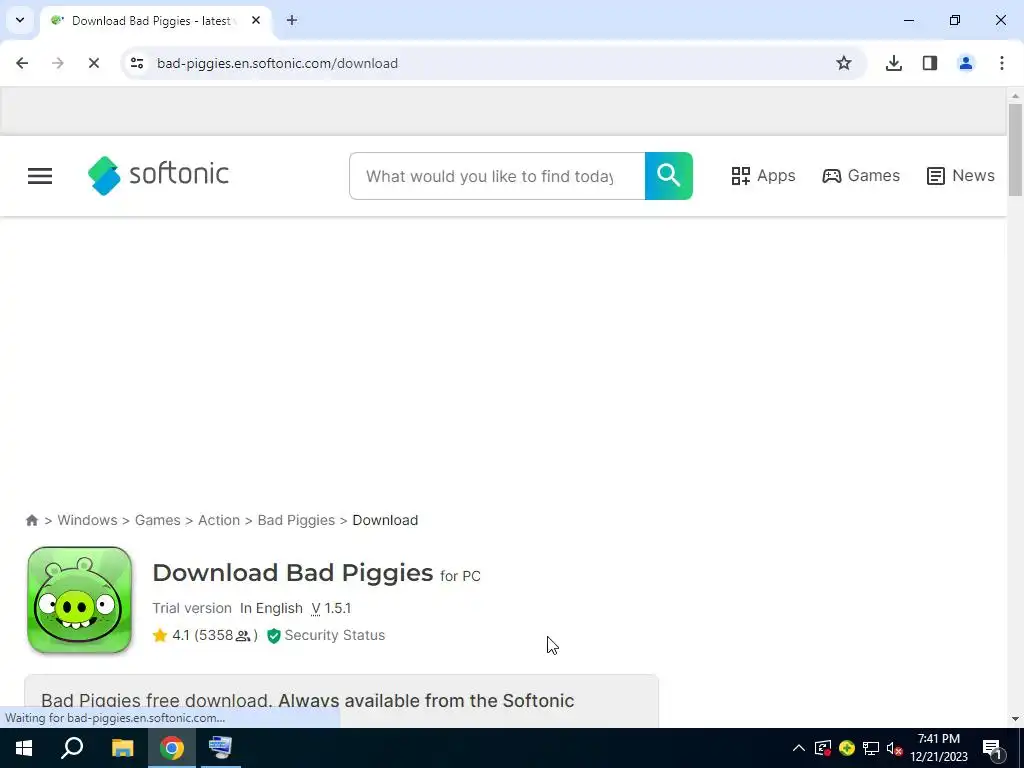The image size is (1024, 768).
Task: Click the search magnifier button
Action: pos(668,176)
